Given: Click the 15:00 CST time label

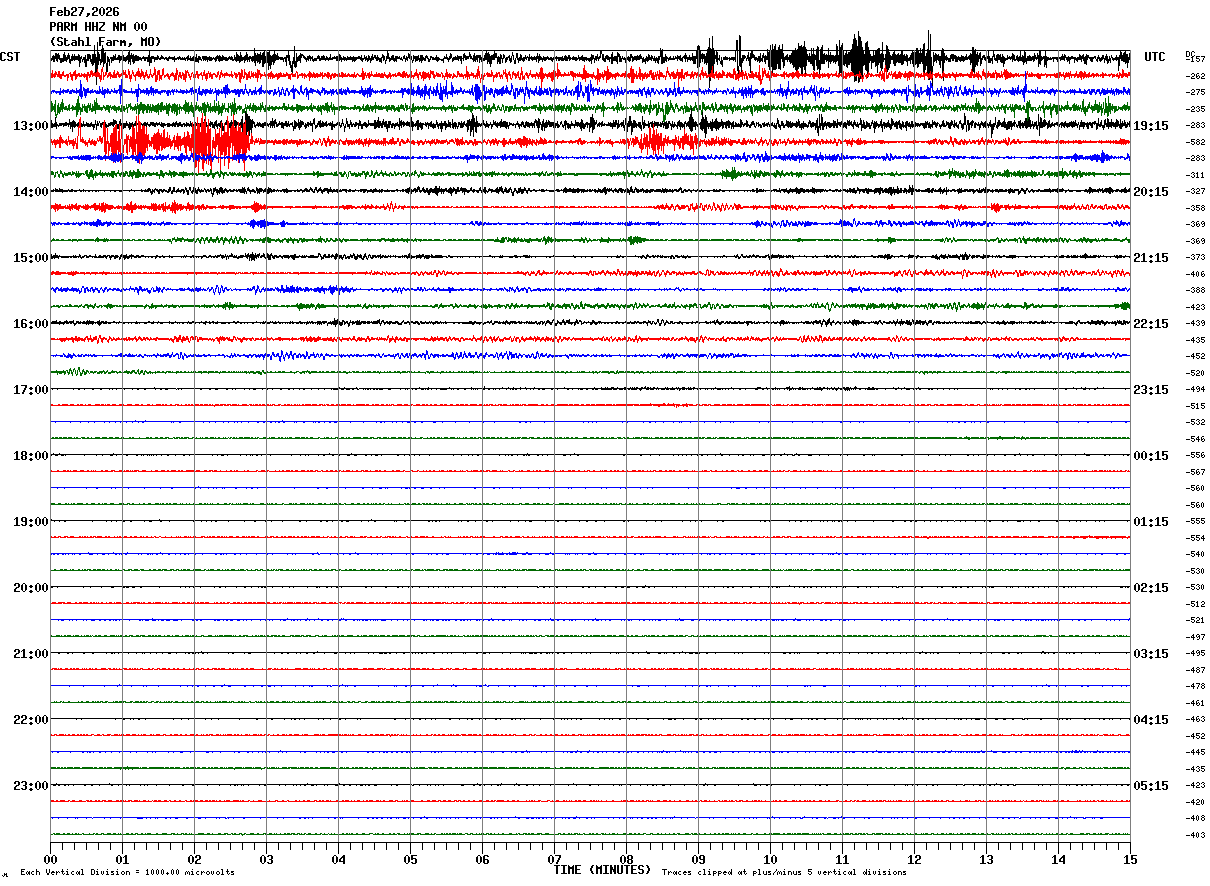Looking at the screenshot, I should [x=31, y=258].
